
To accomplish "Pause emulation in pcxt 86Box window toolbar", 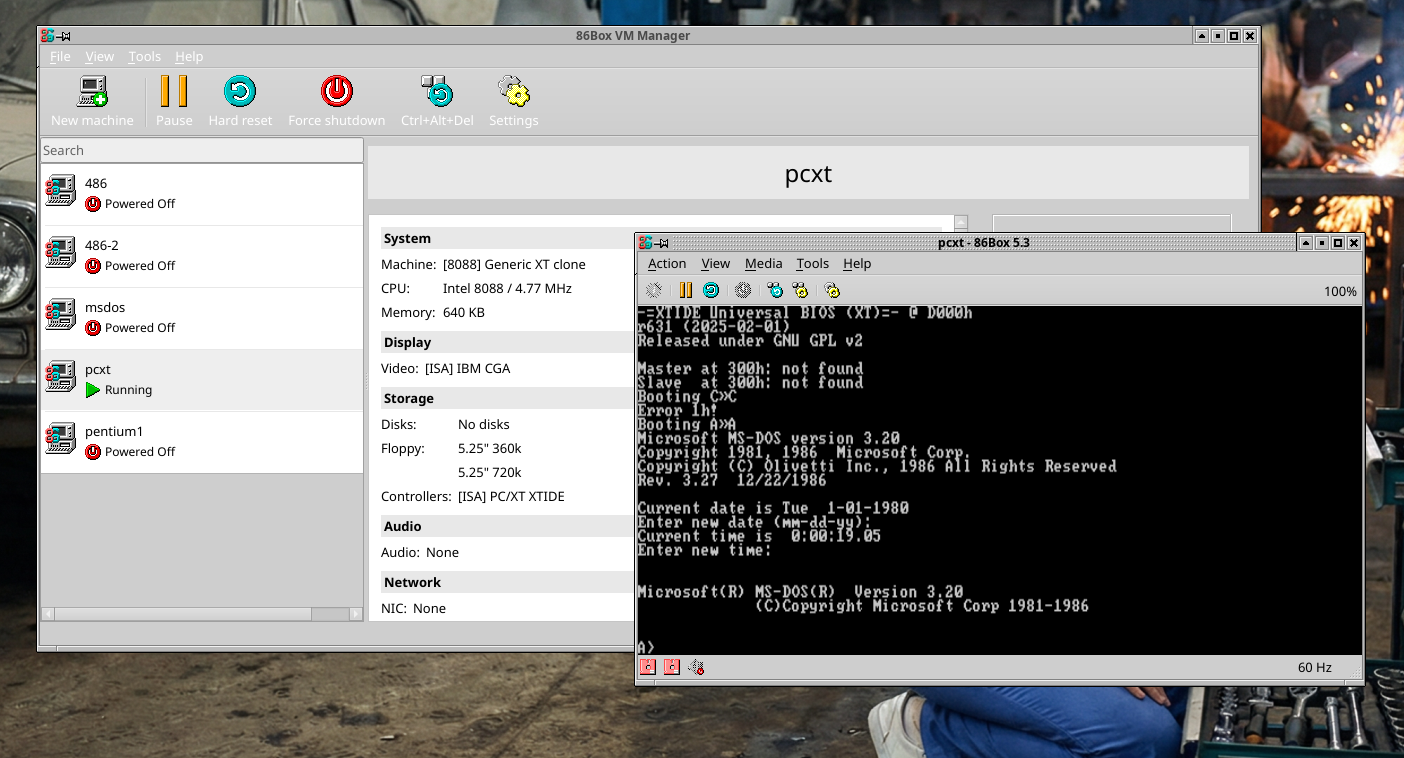I will coord(685,290).
